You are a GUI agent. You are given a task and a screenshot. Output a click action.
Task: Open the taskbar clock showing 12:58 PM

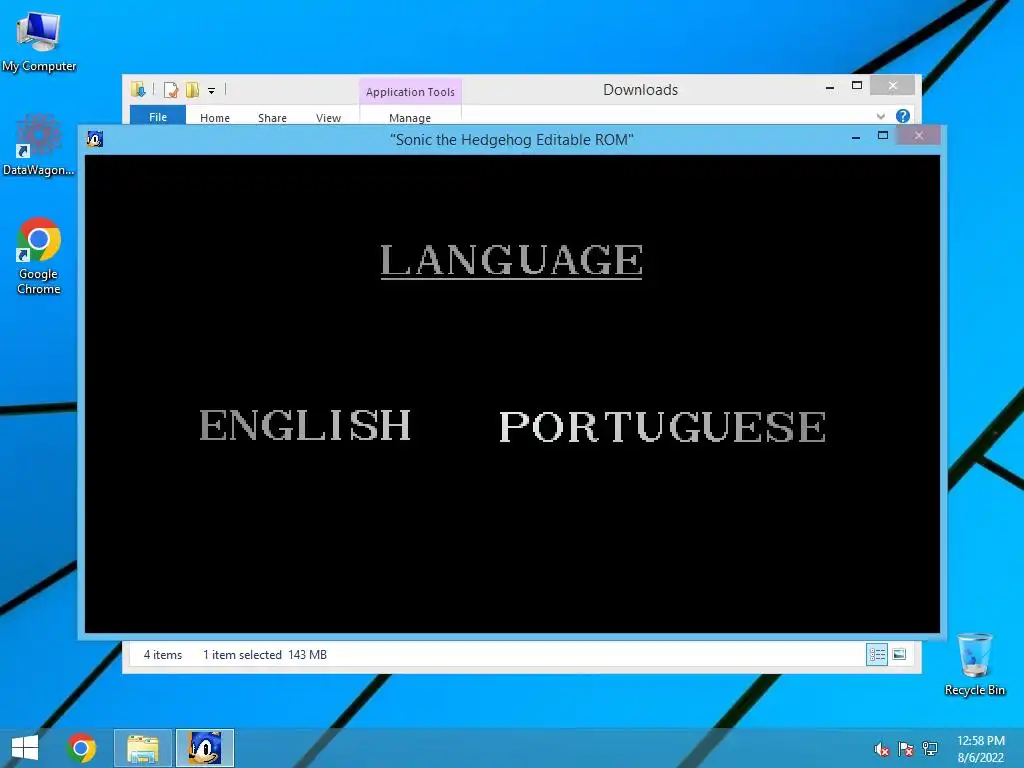point(980,749)
